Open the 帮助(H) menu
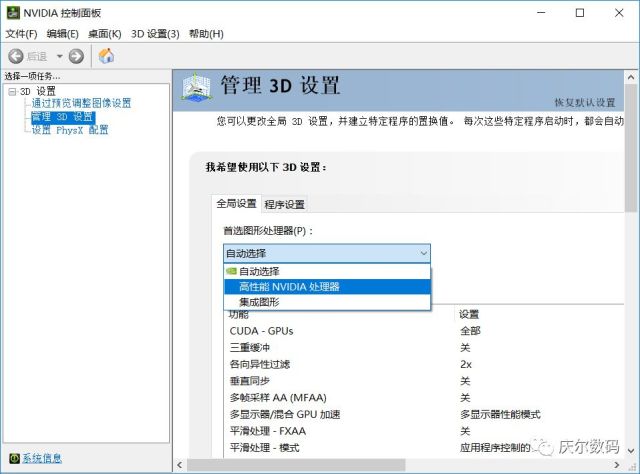640x474 pixels. tap(206, 34)
